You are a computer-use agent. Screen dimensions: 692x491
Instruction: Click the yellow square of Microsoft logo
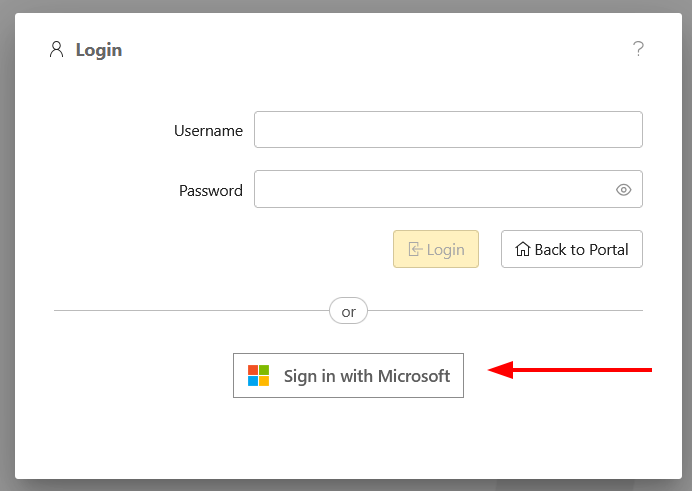pos(264,381)
